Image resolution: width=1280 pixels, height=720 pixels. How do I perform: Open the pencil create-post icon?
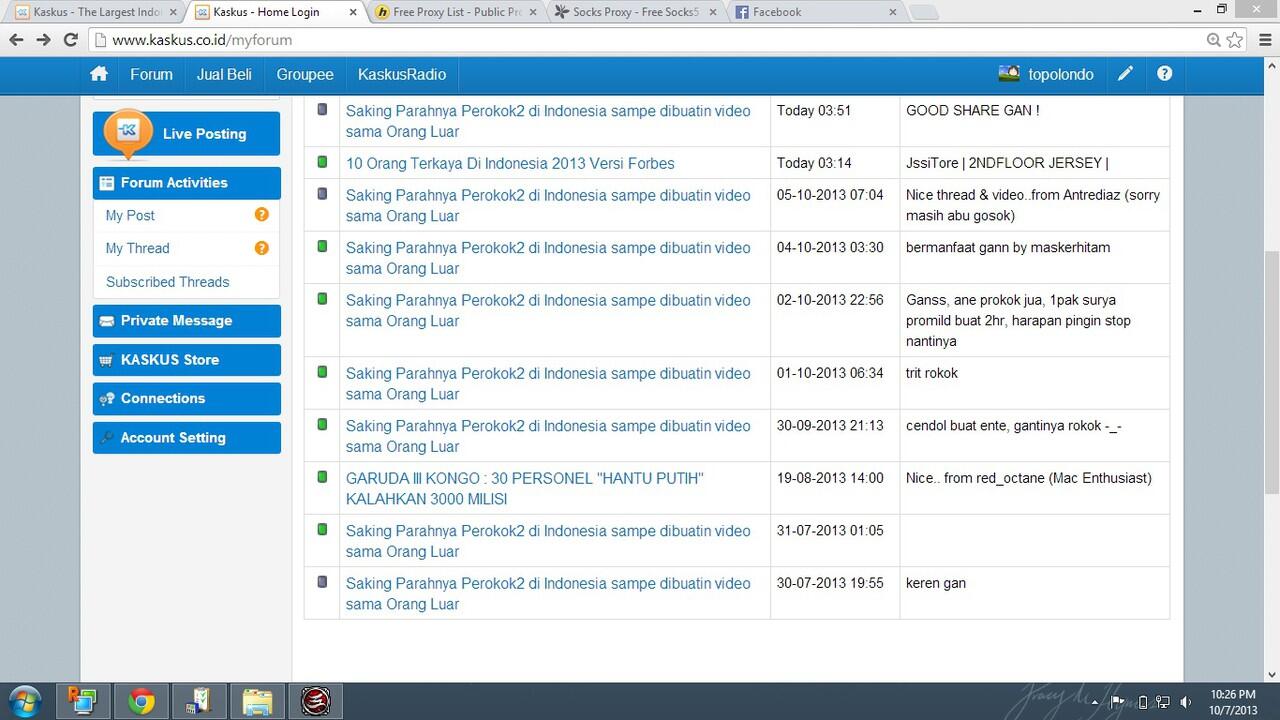pyautogui.click(x=1126, y=74)
